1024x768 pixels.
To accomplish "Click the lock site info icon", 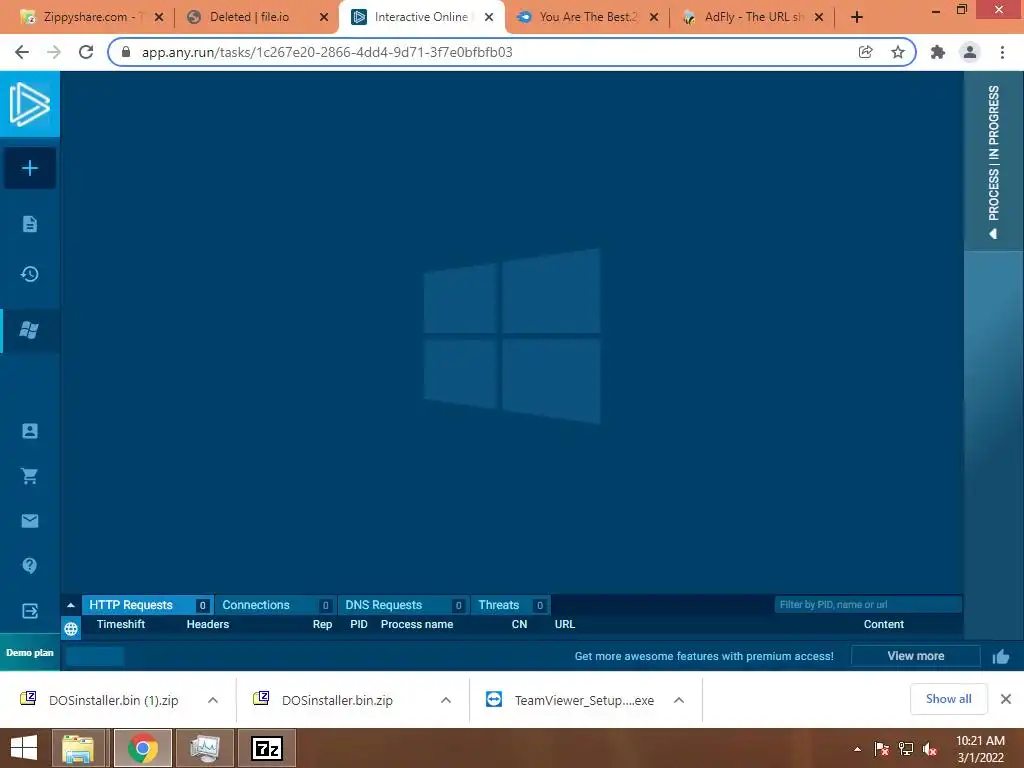I will [x=126, y=52].
